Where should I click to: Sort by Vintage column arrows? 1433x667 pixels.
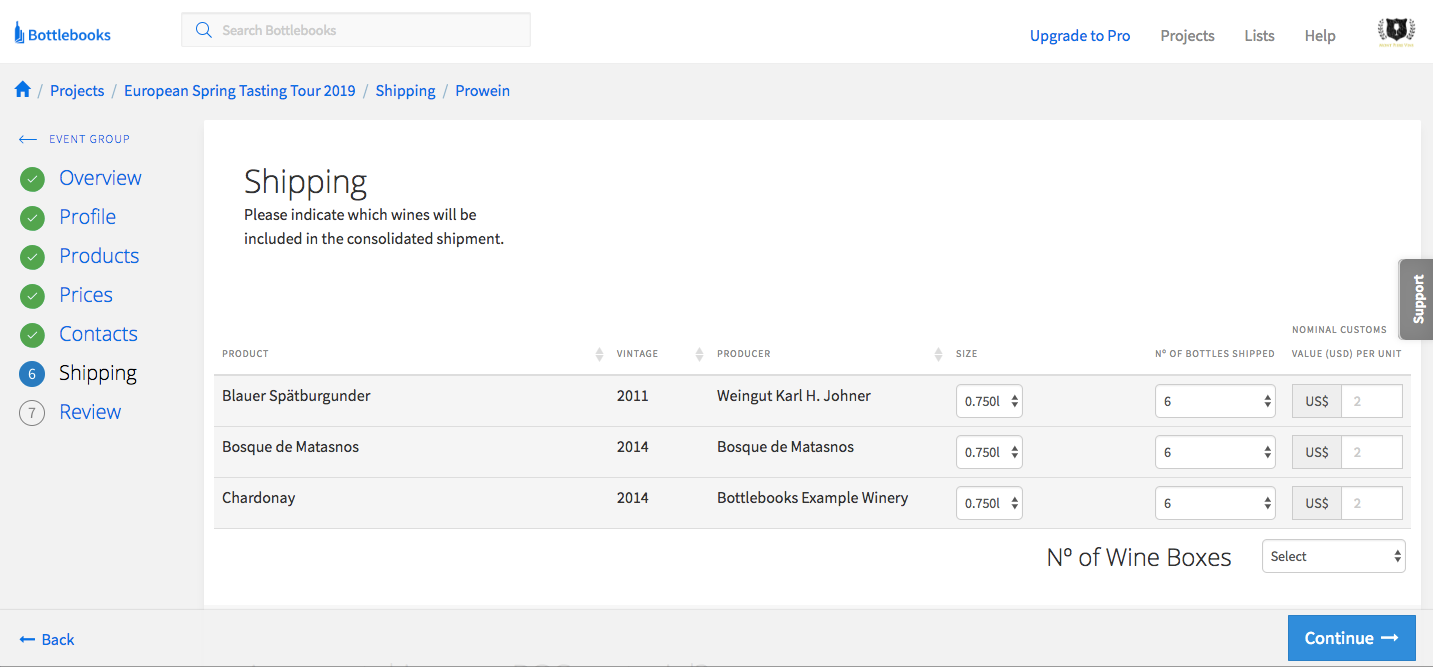[699, 354]
